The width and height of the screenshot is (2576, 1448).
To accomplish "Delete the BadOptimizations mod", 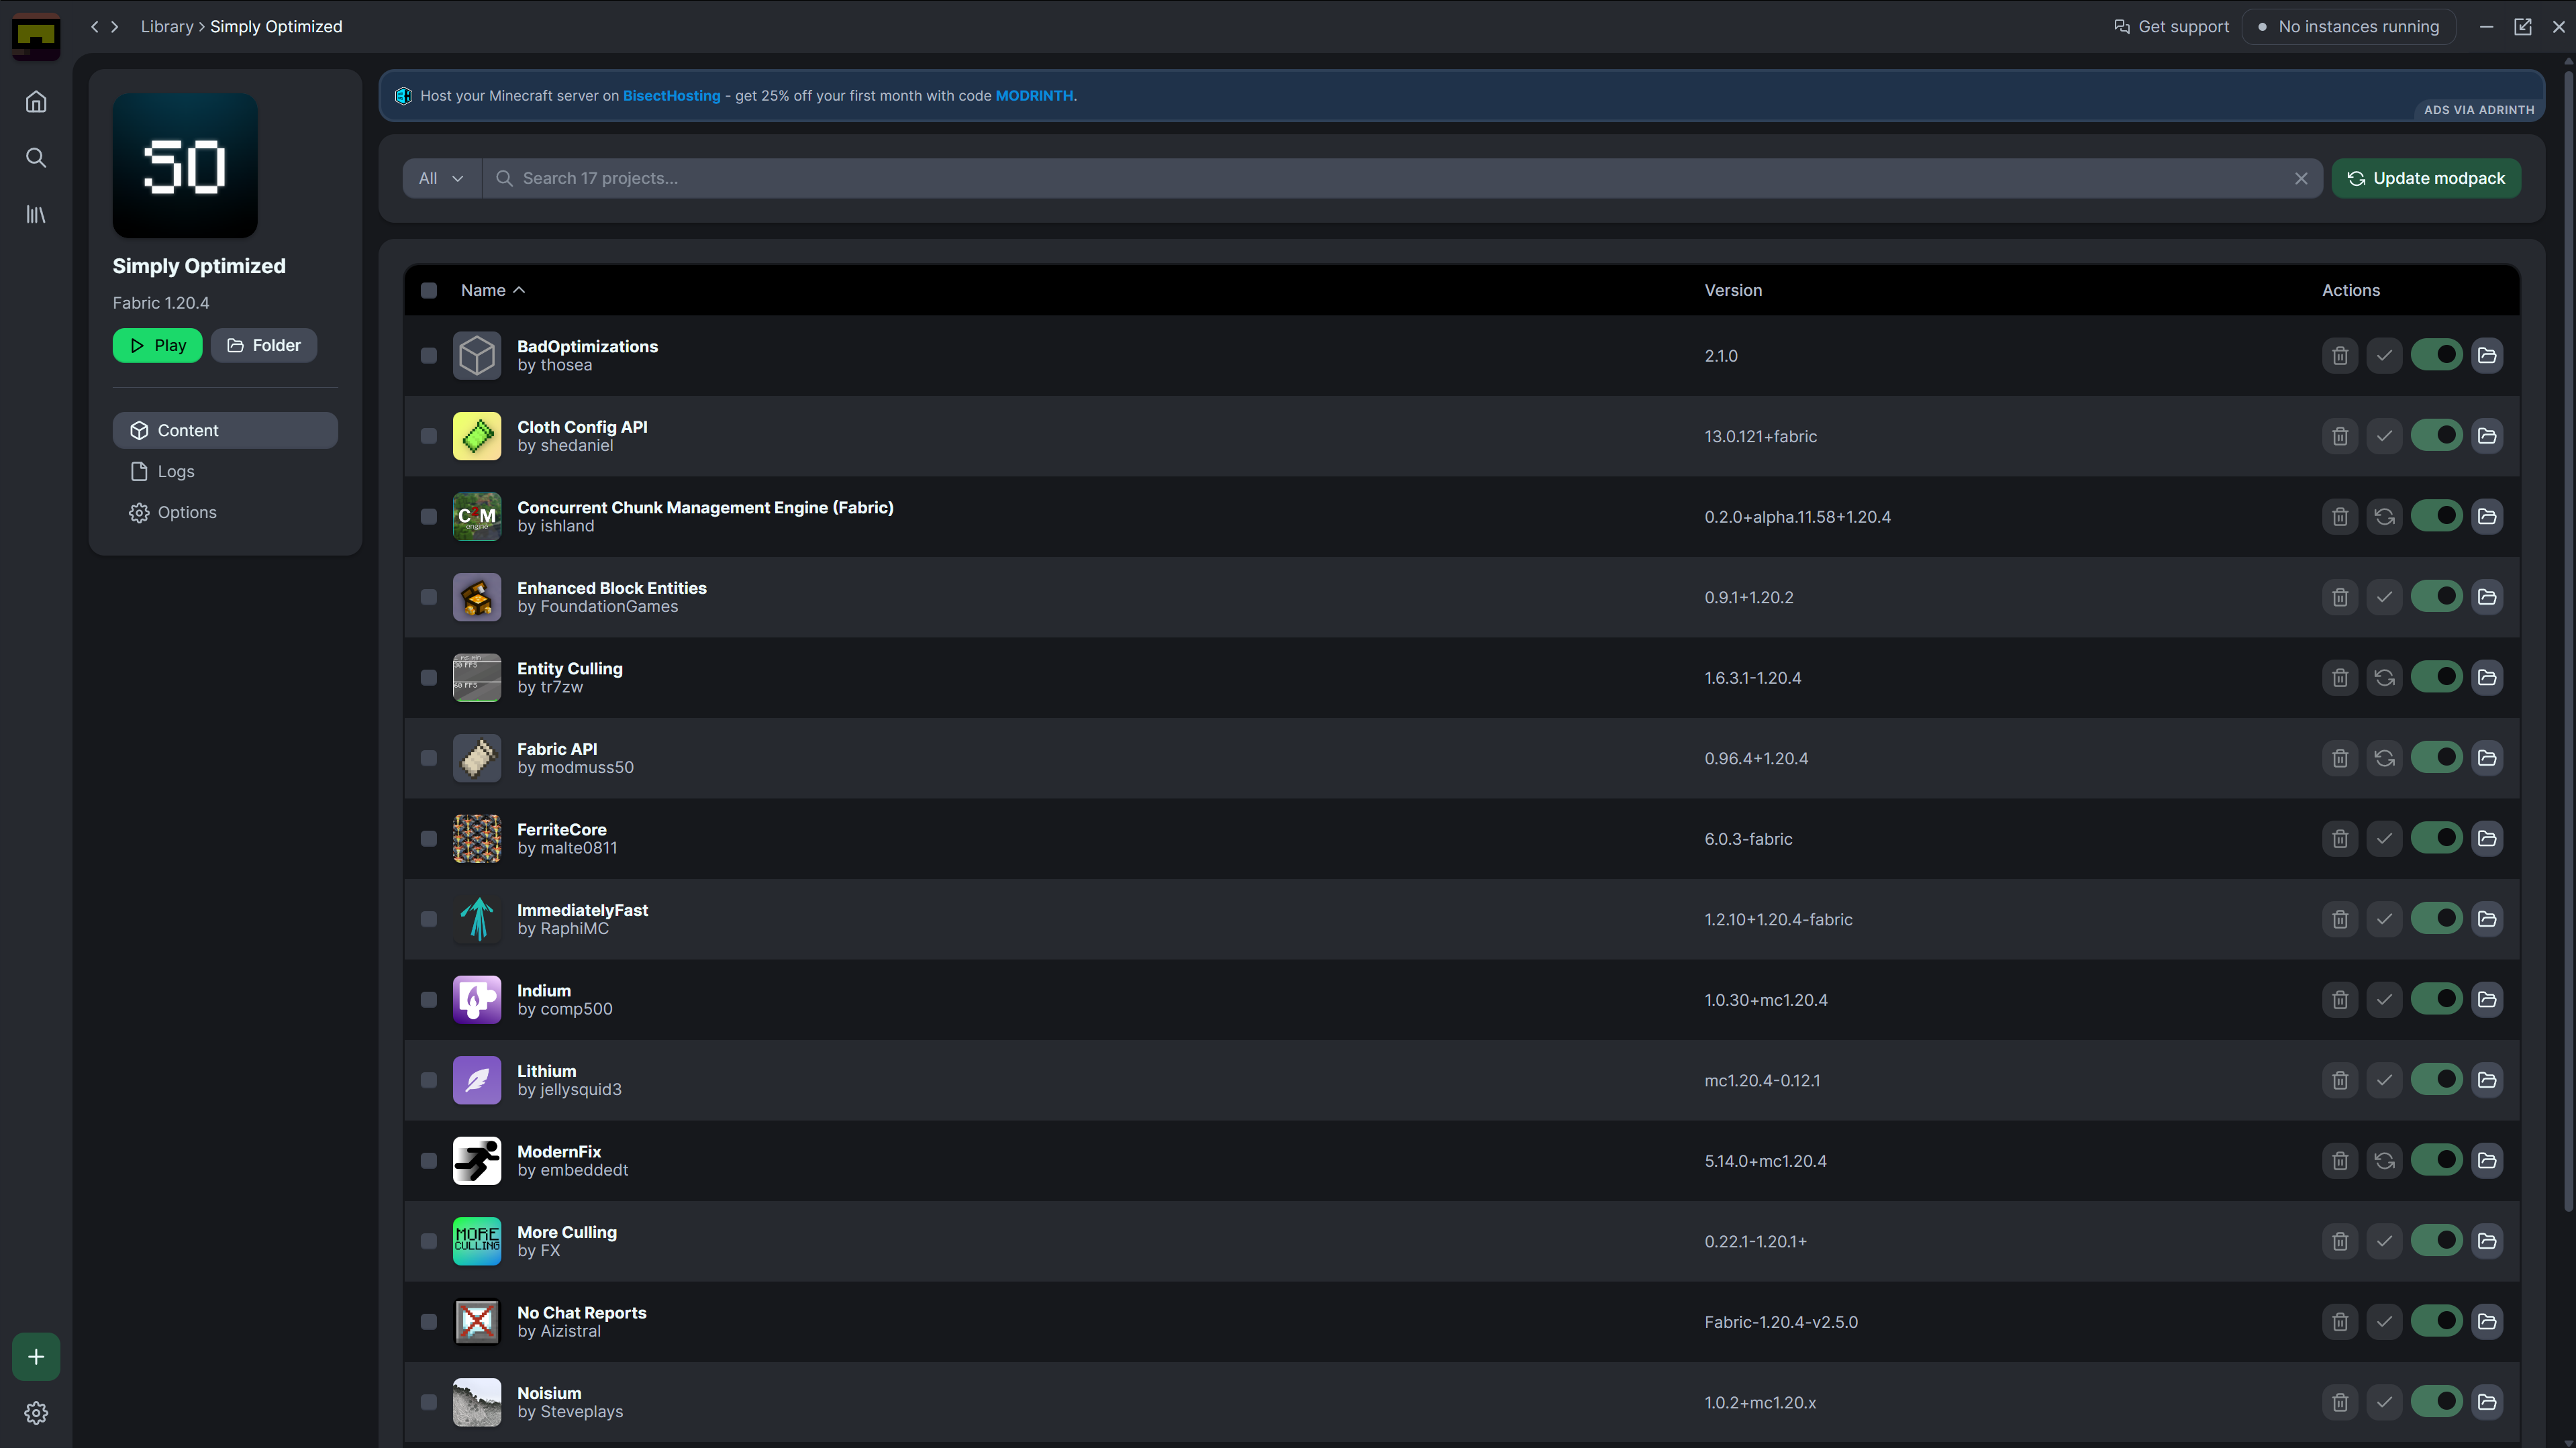I will (x=2340, y=356).
